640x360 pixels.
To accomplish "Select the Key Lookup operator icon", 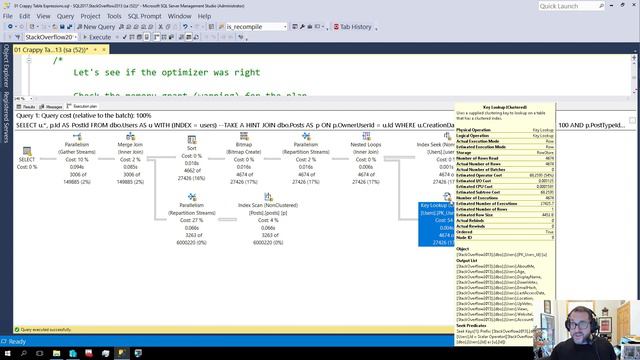I will [447, 197].
